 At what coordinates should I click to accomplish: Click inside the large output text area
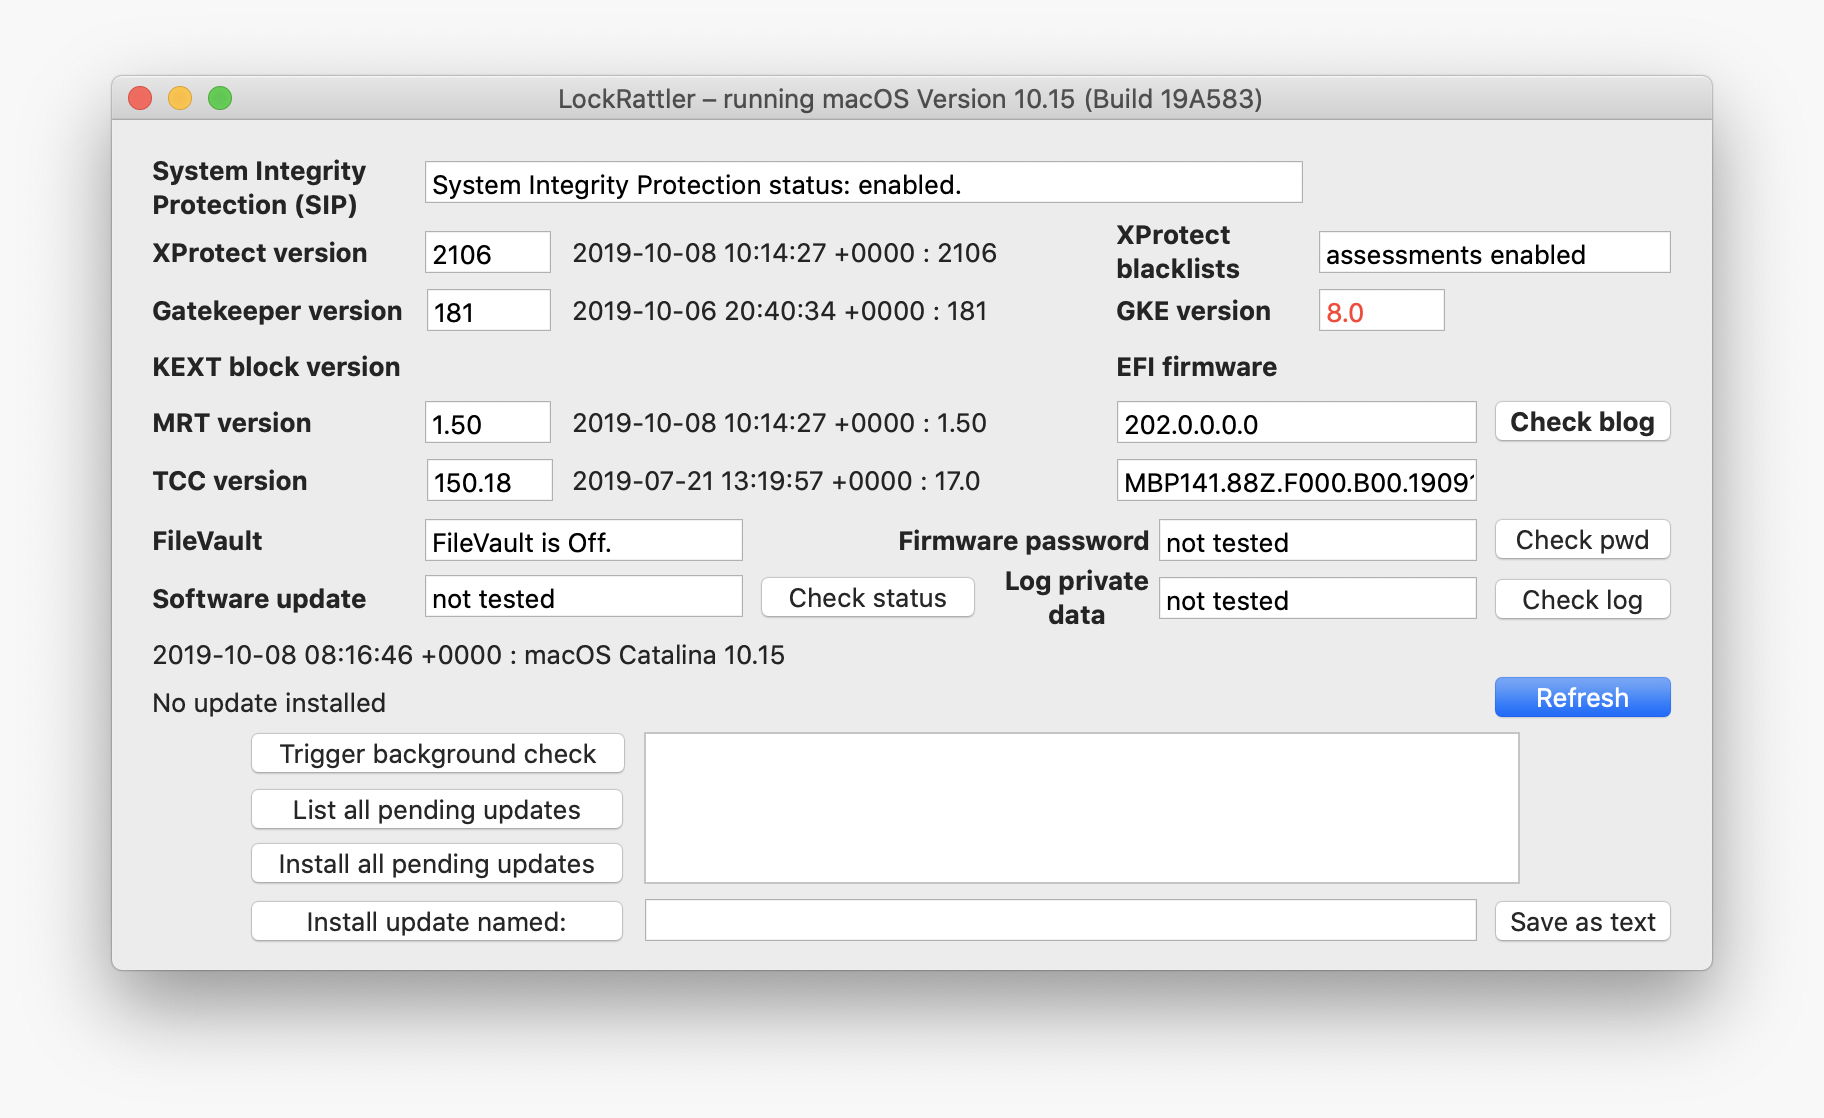click(1080, 808)
